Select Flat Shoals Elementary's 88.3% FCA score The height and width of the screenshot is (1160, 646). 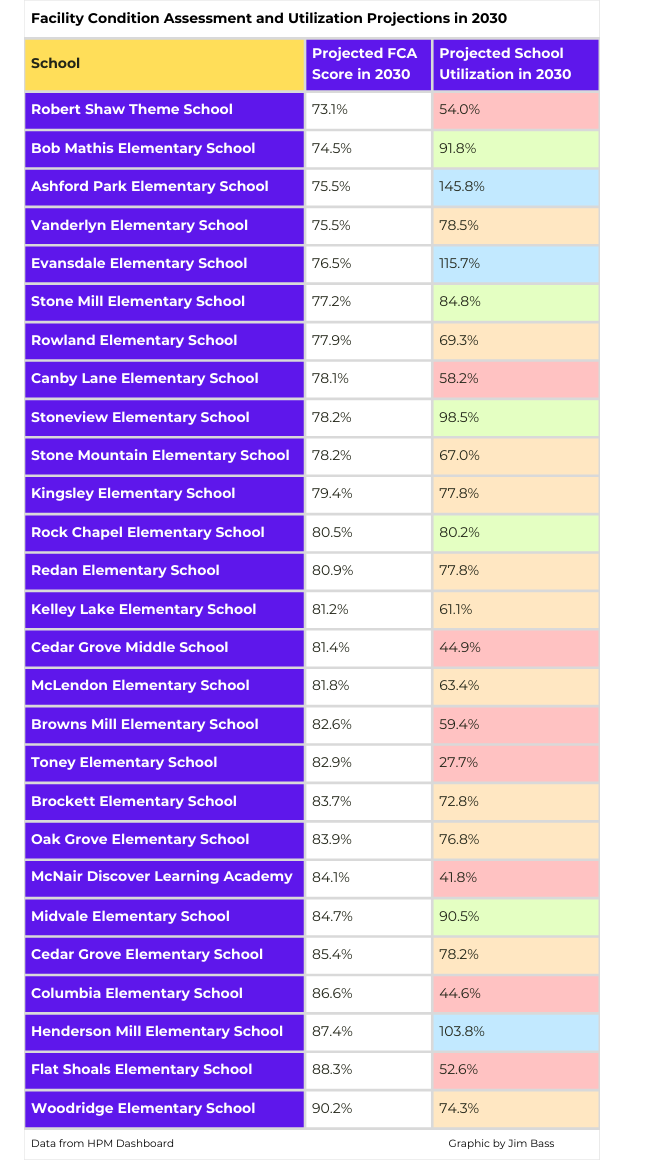point(369,1070)
